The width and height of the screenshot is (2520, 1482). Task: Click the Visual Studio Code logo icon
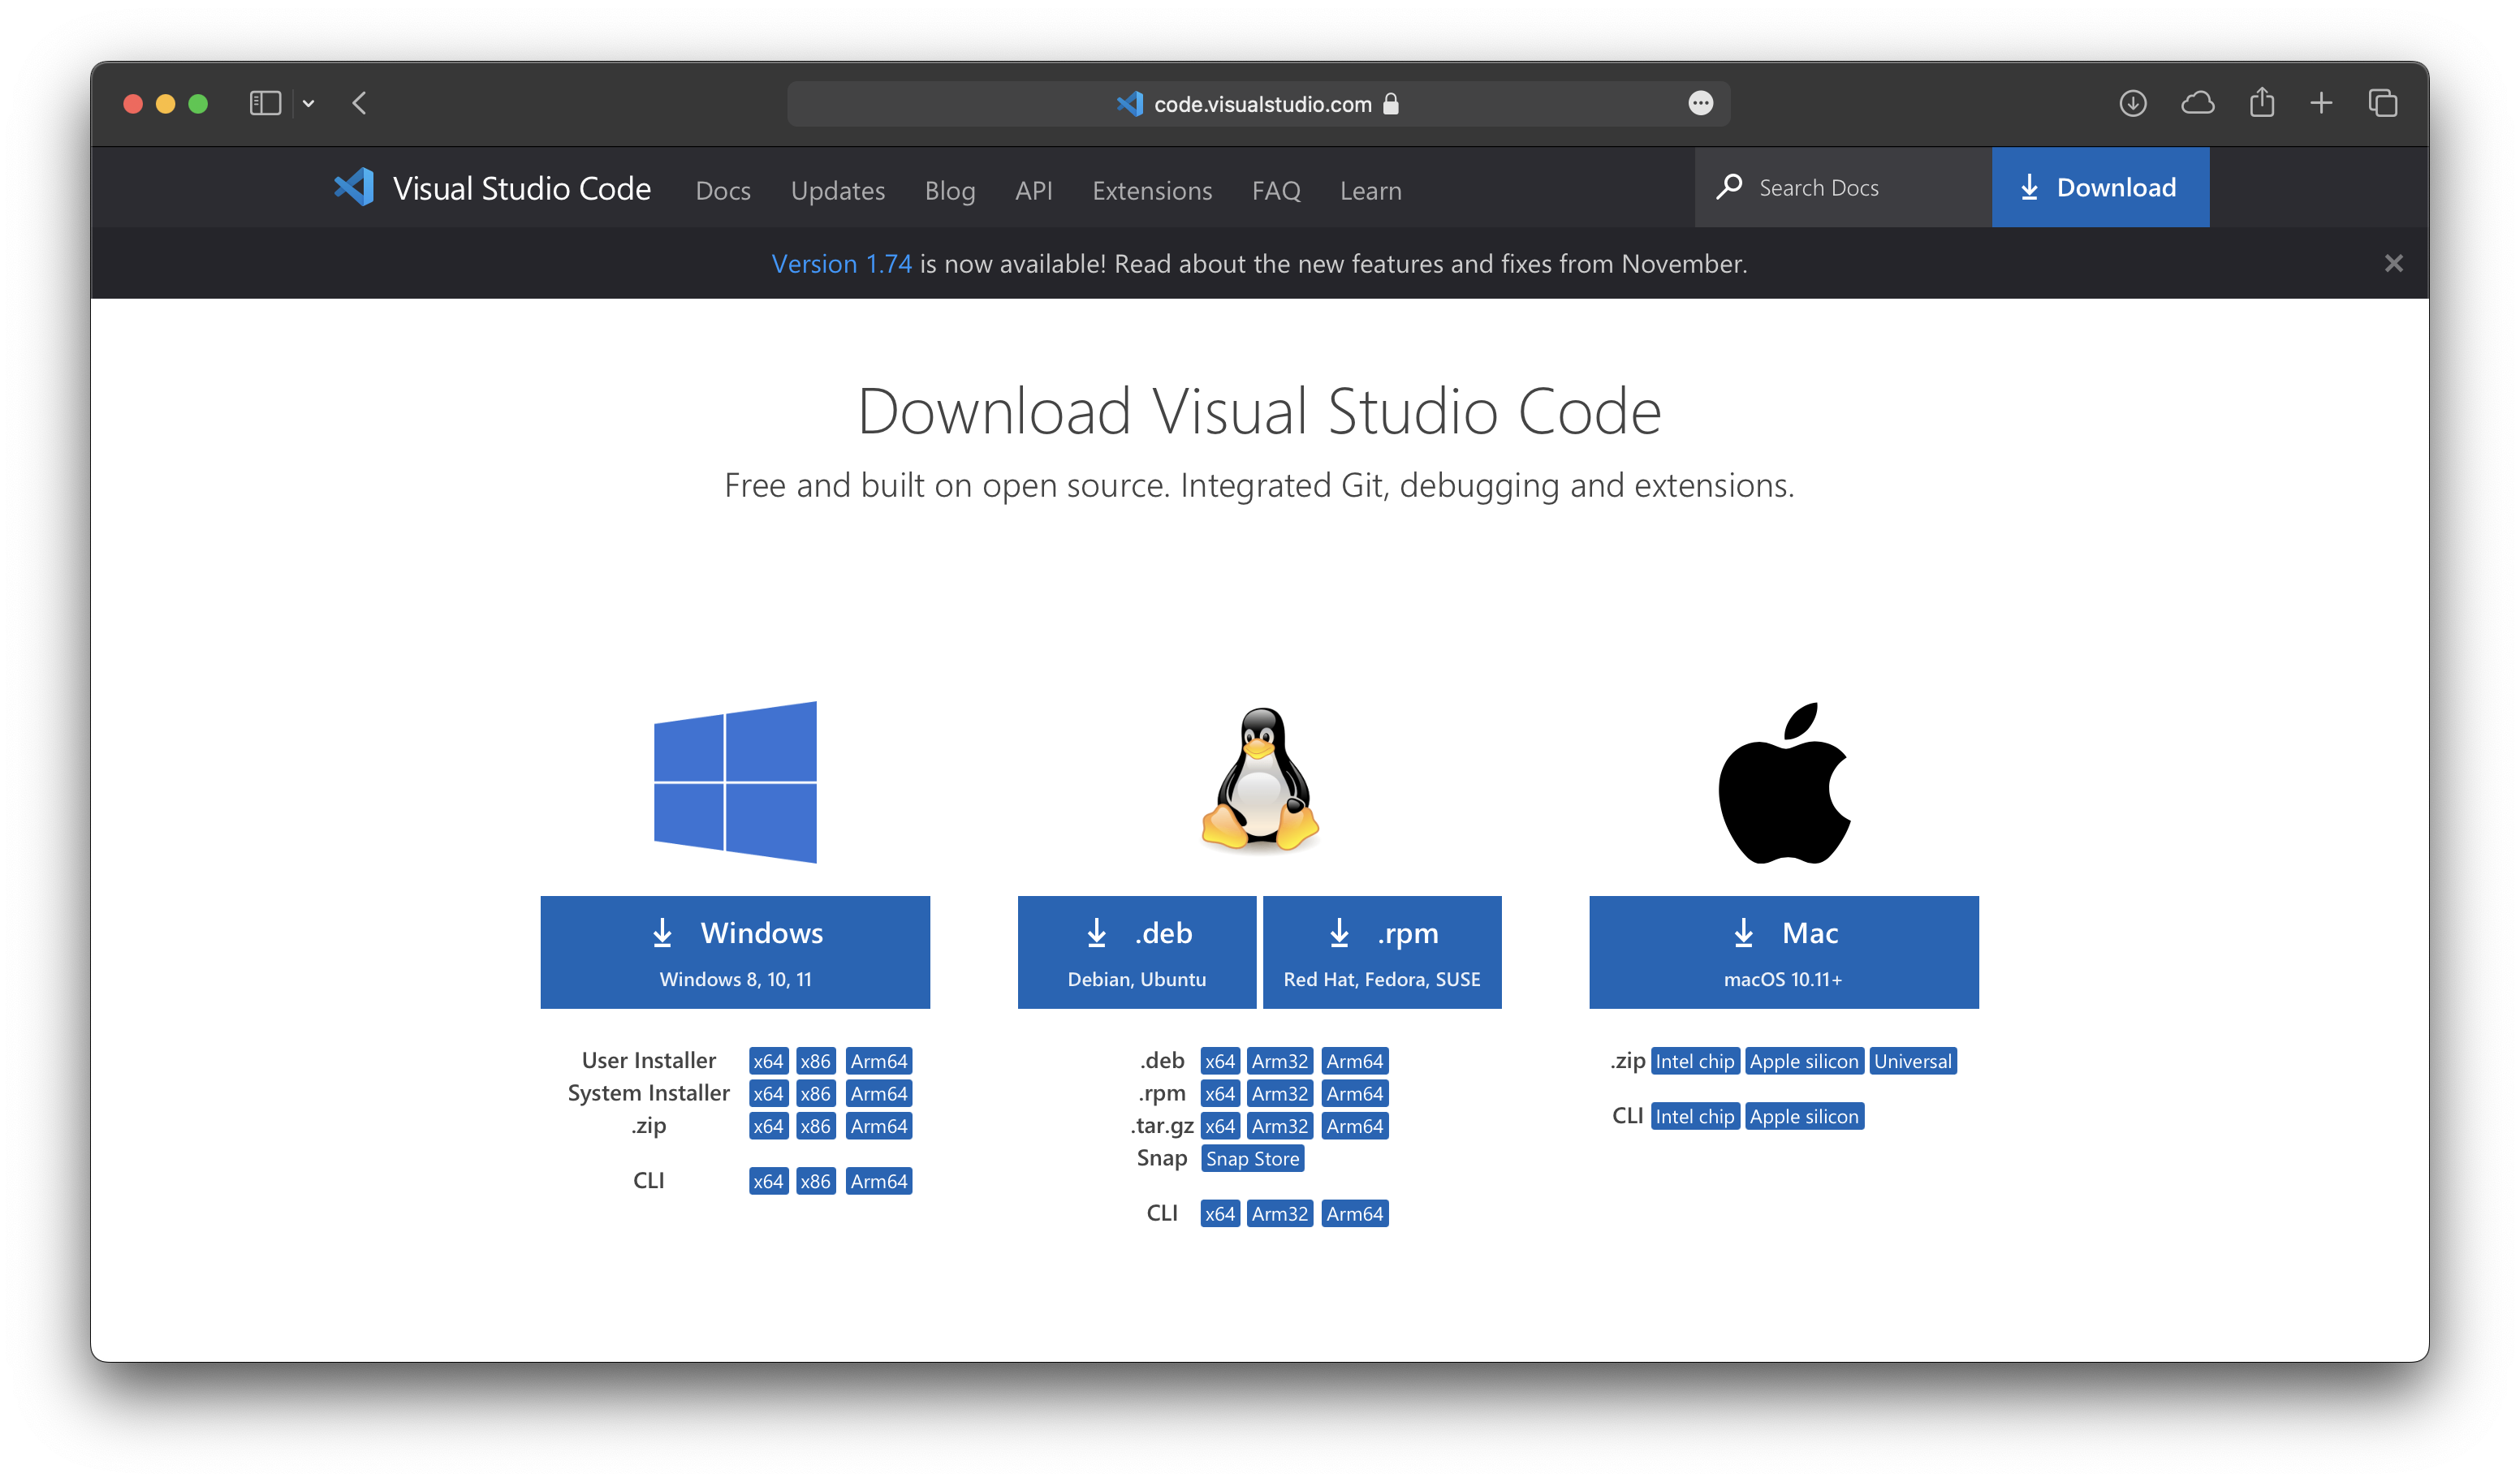[x=354, y=187]
